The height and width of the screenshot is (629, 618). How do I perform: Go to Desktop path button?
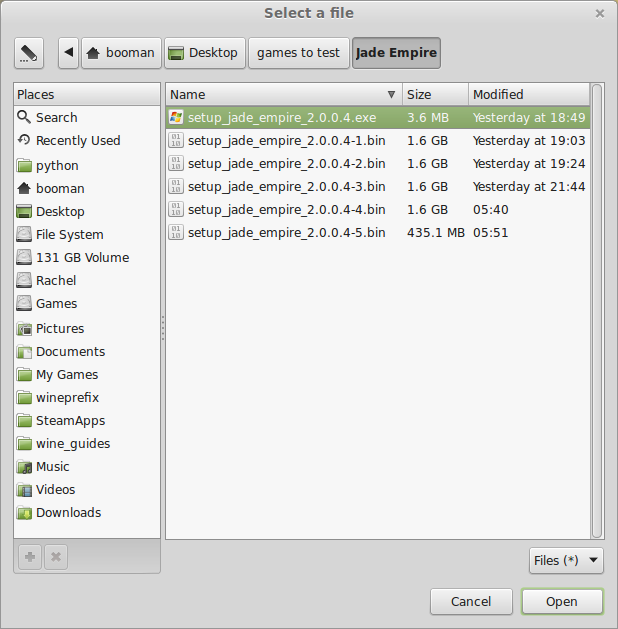(205, 53)
